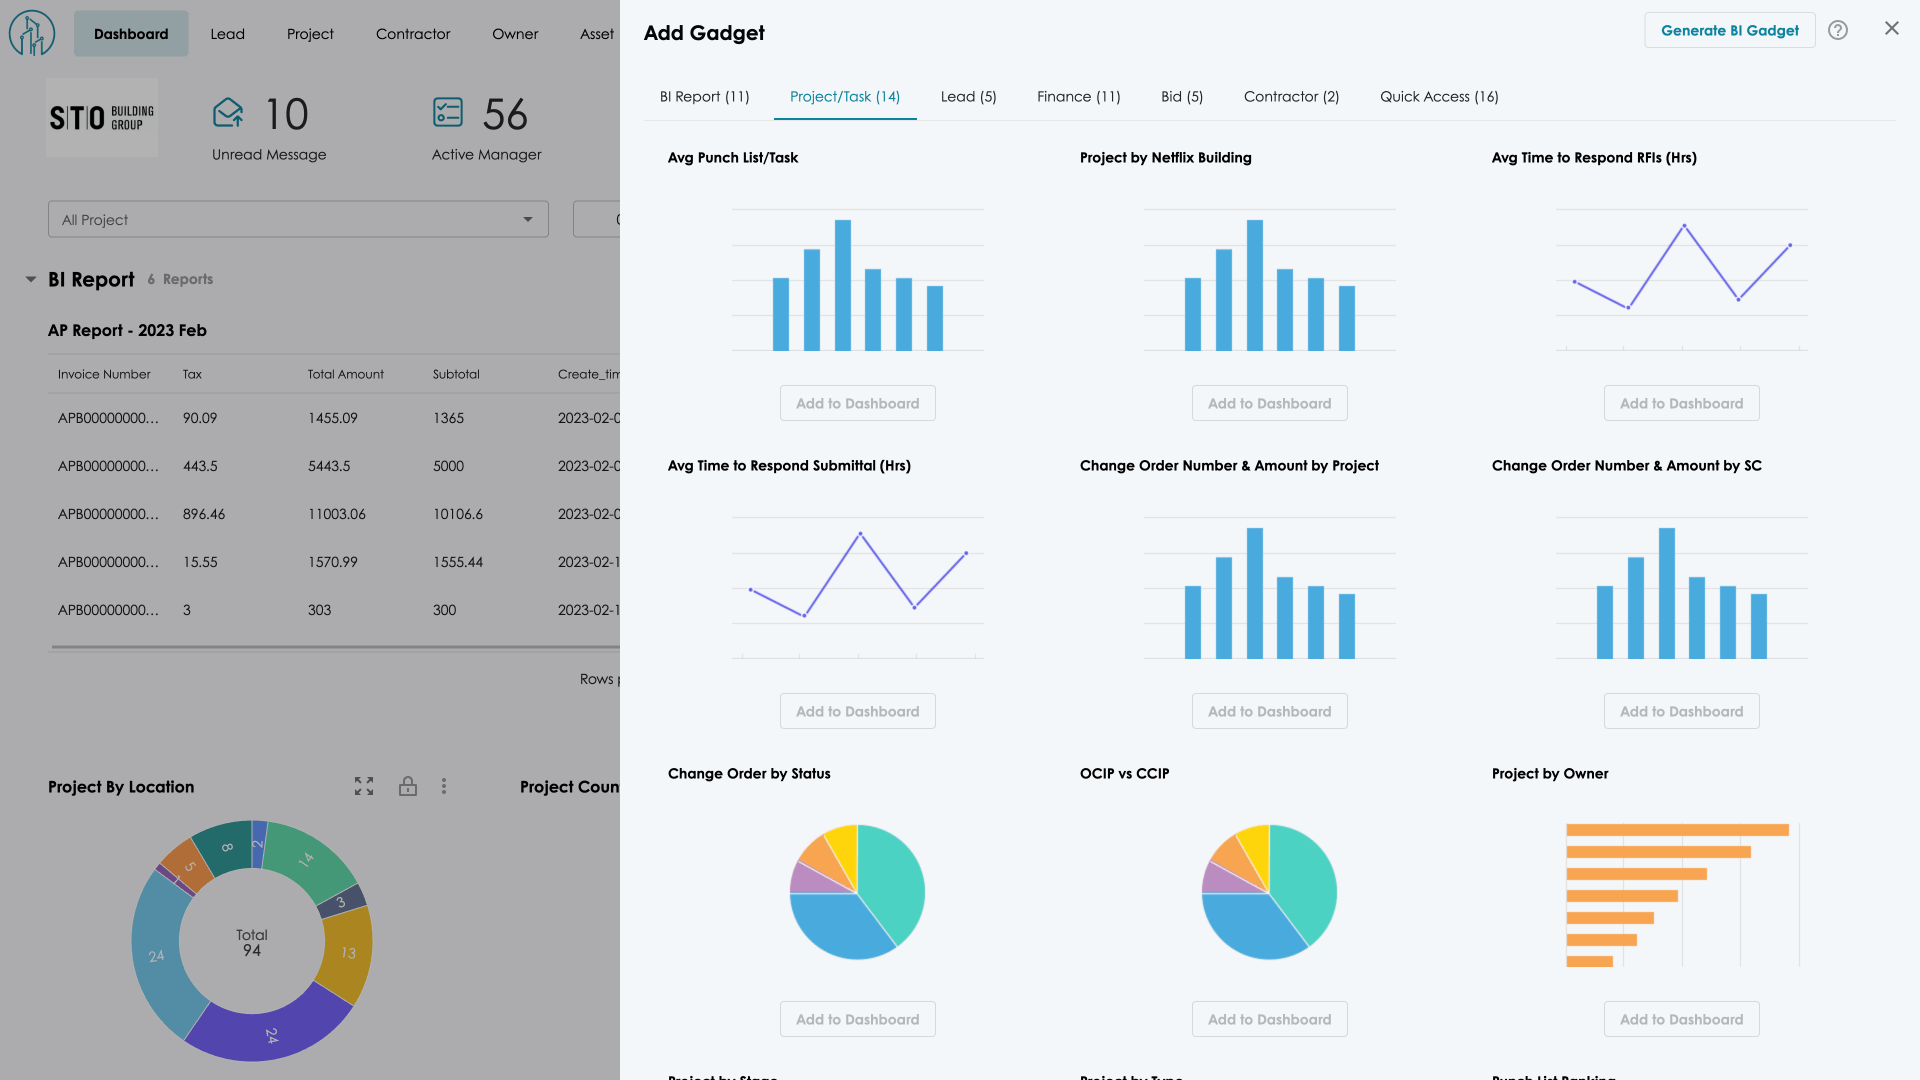
Task: Click the Avg Time to Respond RFIs chart
Action: point(1681,280)
